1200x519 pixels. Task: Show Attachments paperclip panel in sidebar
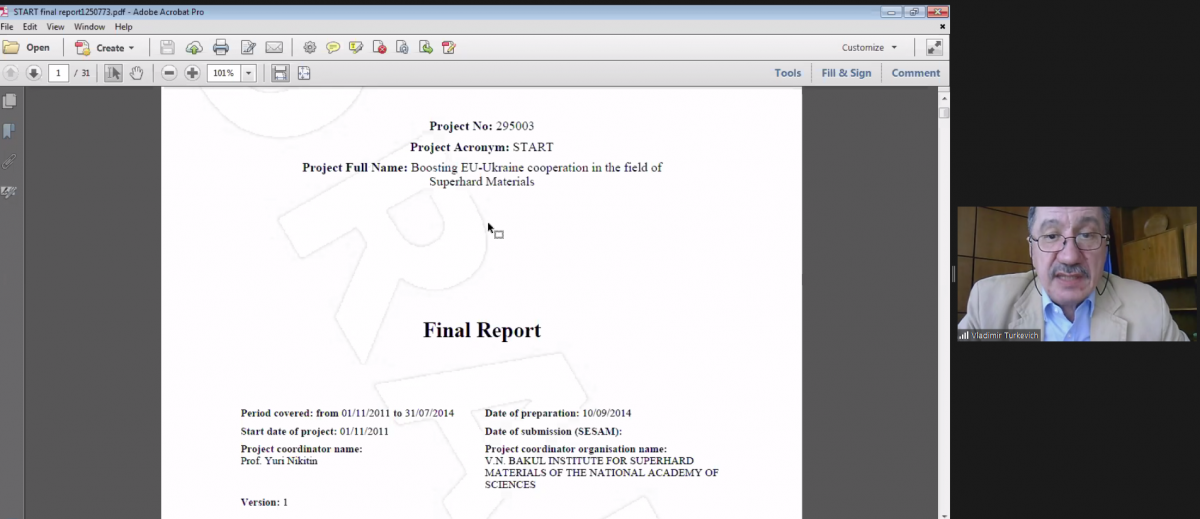click(x=10, y=161)
